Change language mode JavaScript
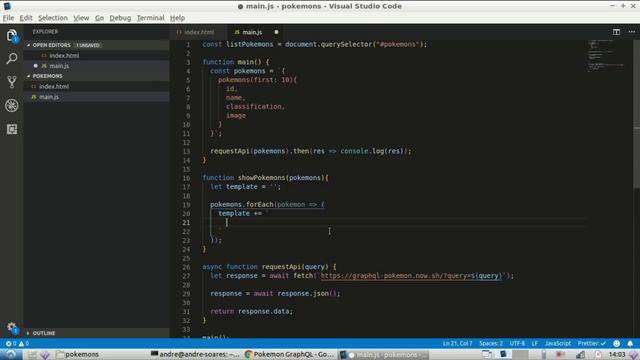Screen dimensions: 640x360 (x=558, y=343)
